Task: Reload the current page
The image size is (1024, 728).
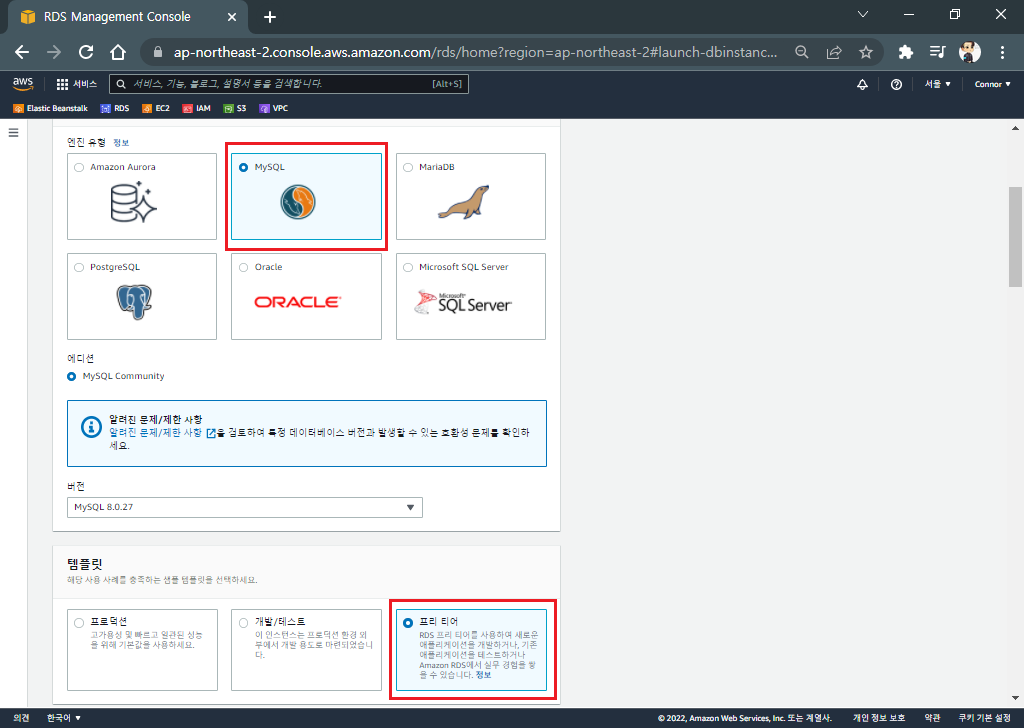Action: coord(86,52)
